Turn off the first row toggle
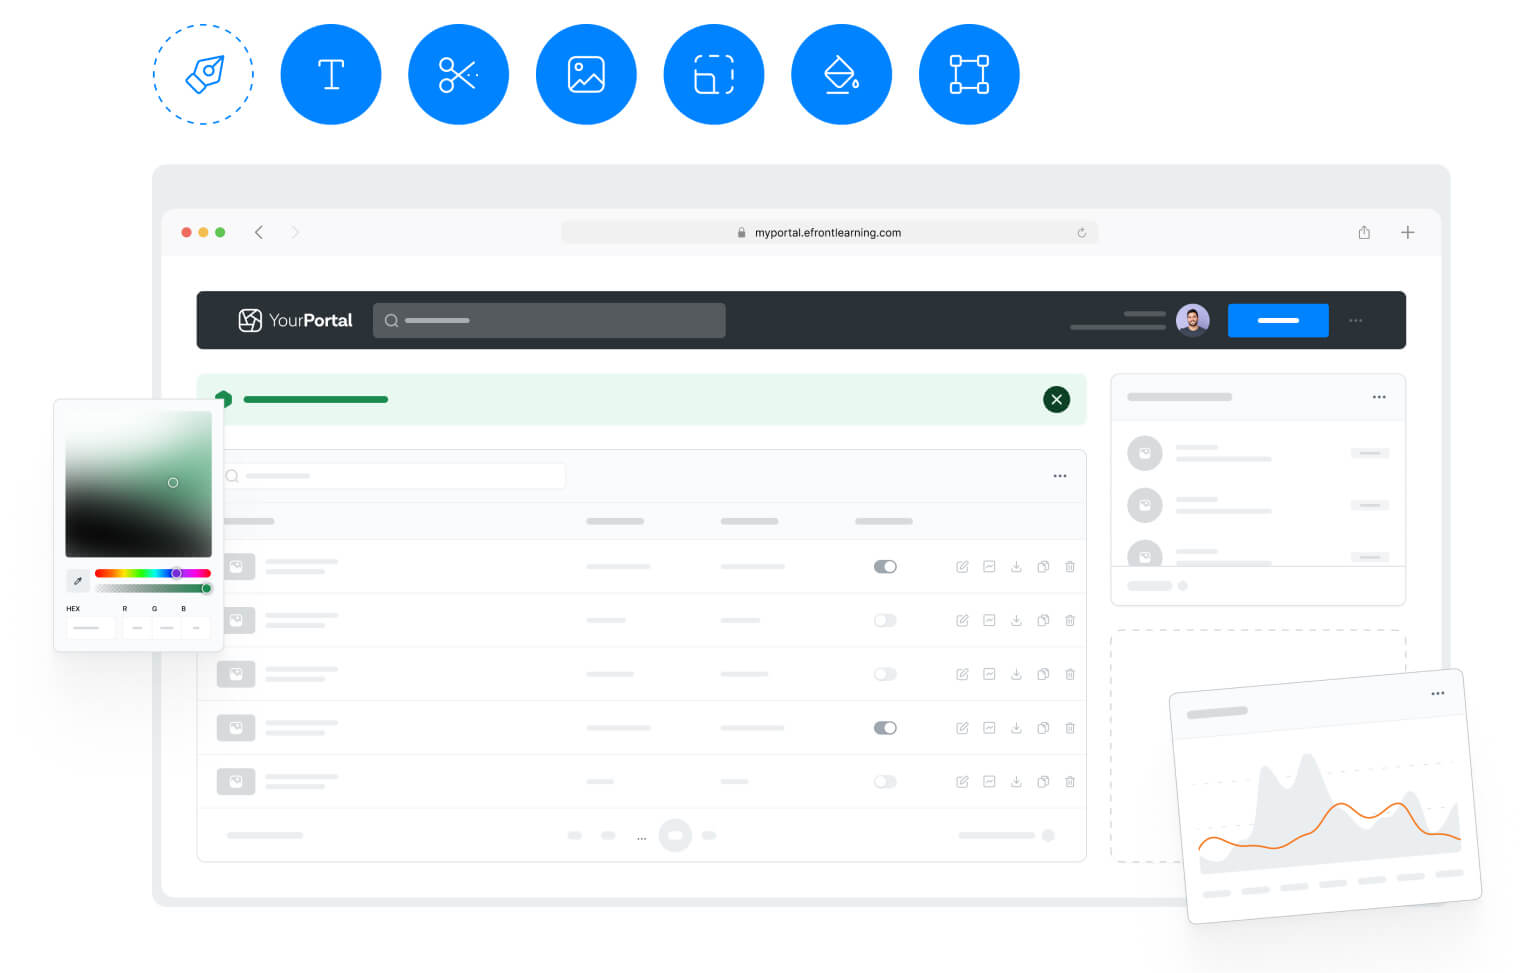The image size is (1536, 973). [x=885, y=567]
